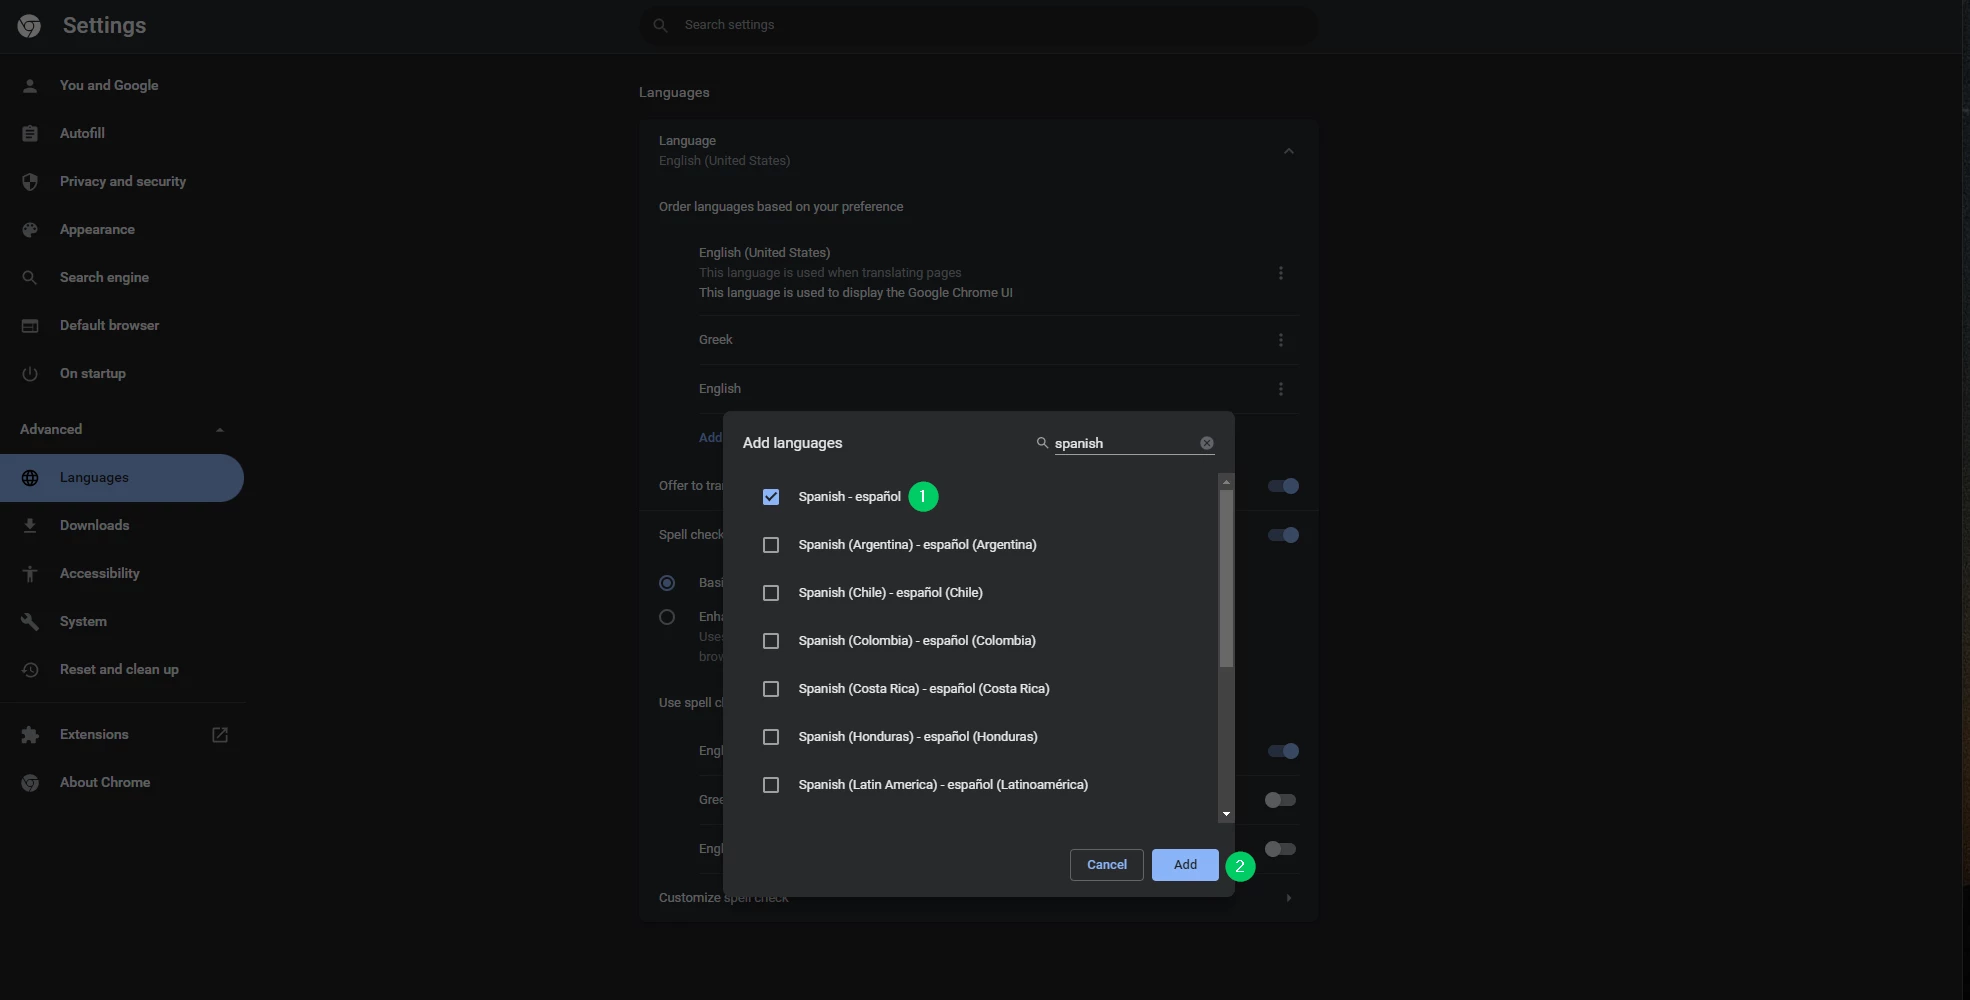Click the search icon in Add languages dialog
1970x1000 pixels.
pyautogui.click(x=1042, y=443)
